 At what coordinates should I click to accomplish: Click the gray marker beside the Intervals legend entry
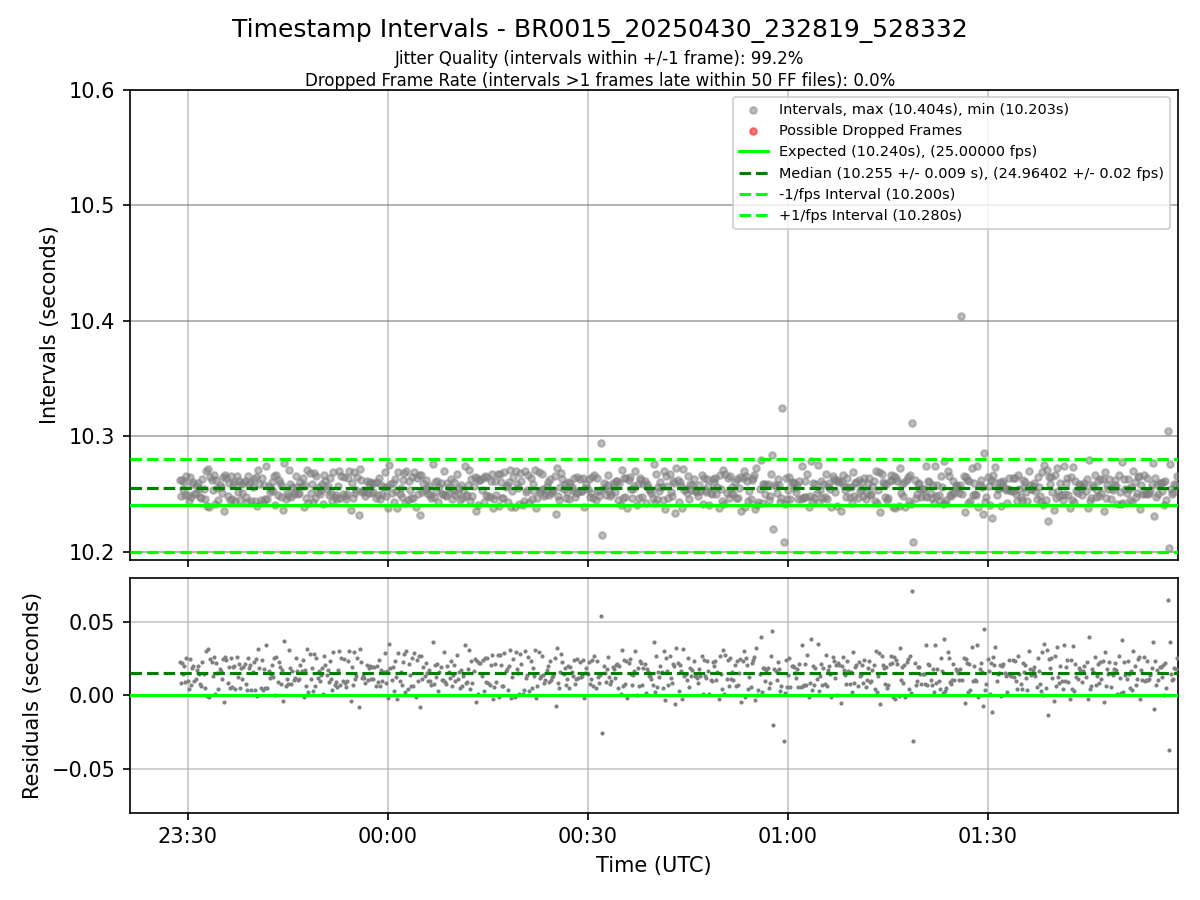pos(754,110)
